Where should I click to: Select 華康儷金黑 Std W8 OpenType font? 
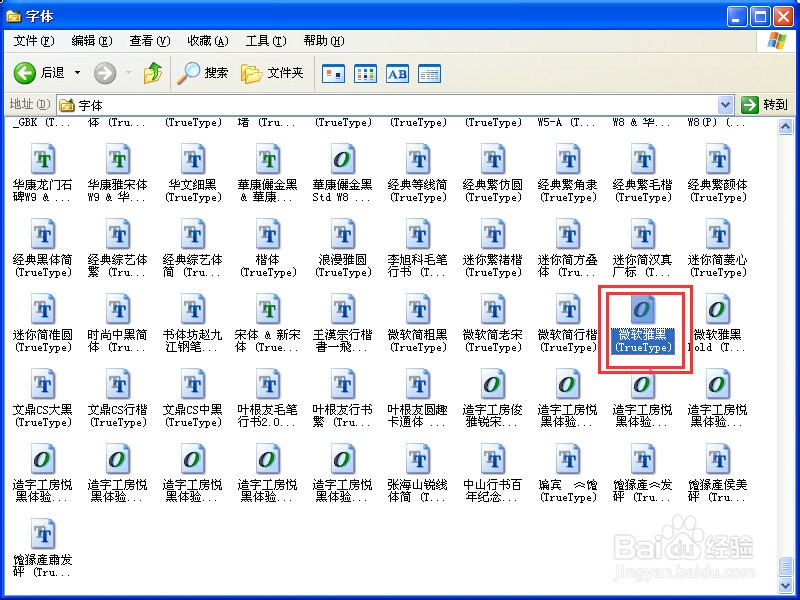click(x=343, y=159)
